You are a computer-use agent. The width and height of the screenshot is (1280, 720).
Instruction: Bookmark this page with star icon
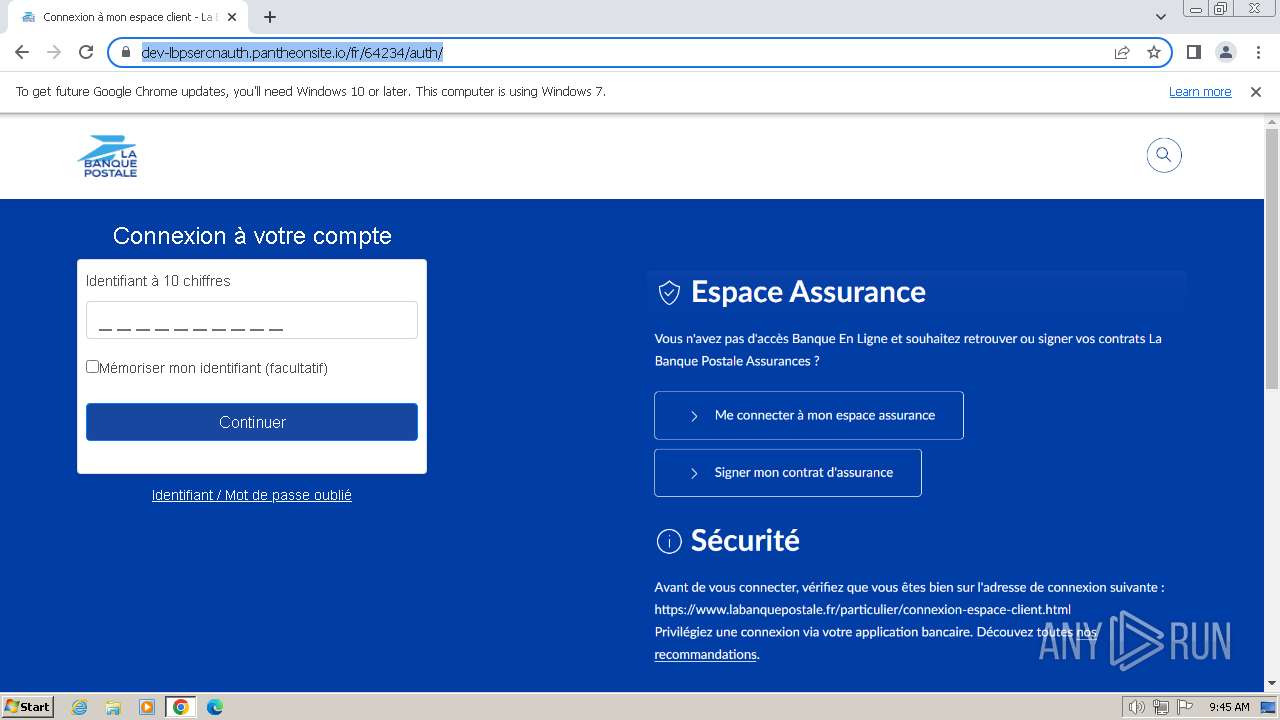(x=1154, y=52)
